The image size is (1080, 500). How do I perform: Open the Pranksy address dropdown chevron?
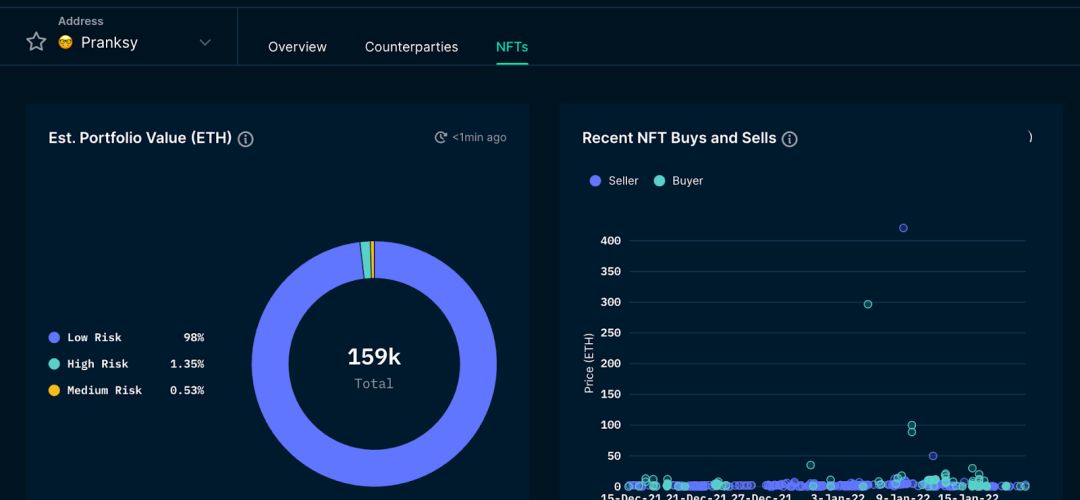click(205, 42)
